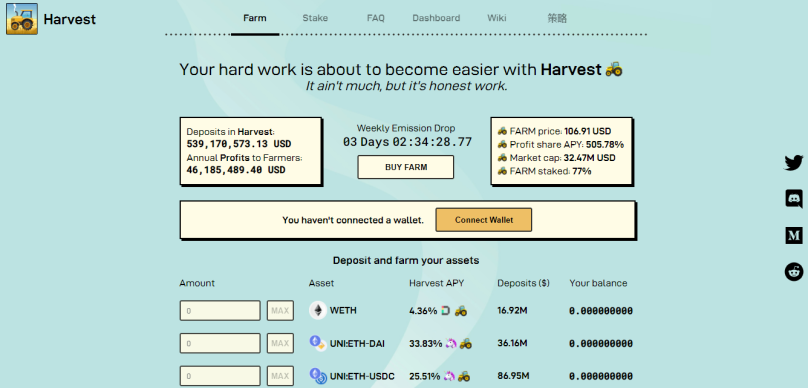The image size is (808, 388).
Task: Focus the UNI:ETH-USDC amount input field
Action: [x=220, y=376]
